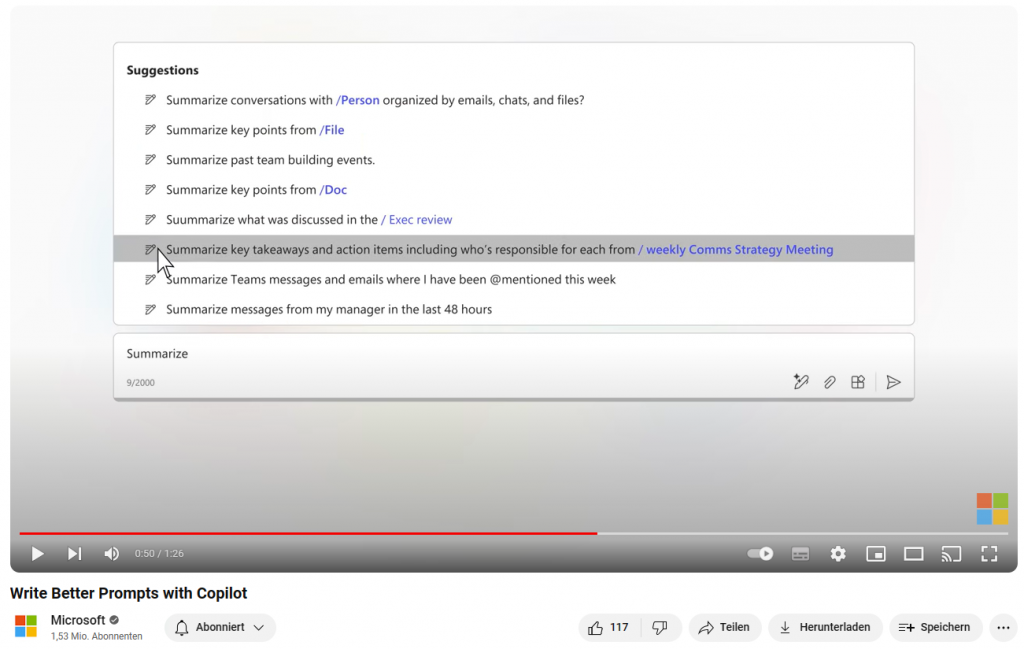The height and width of the screenshot is (649, 1024).
Task: Skip to next video
Action: coord(74,554)
